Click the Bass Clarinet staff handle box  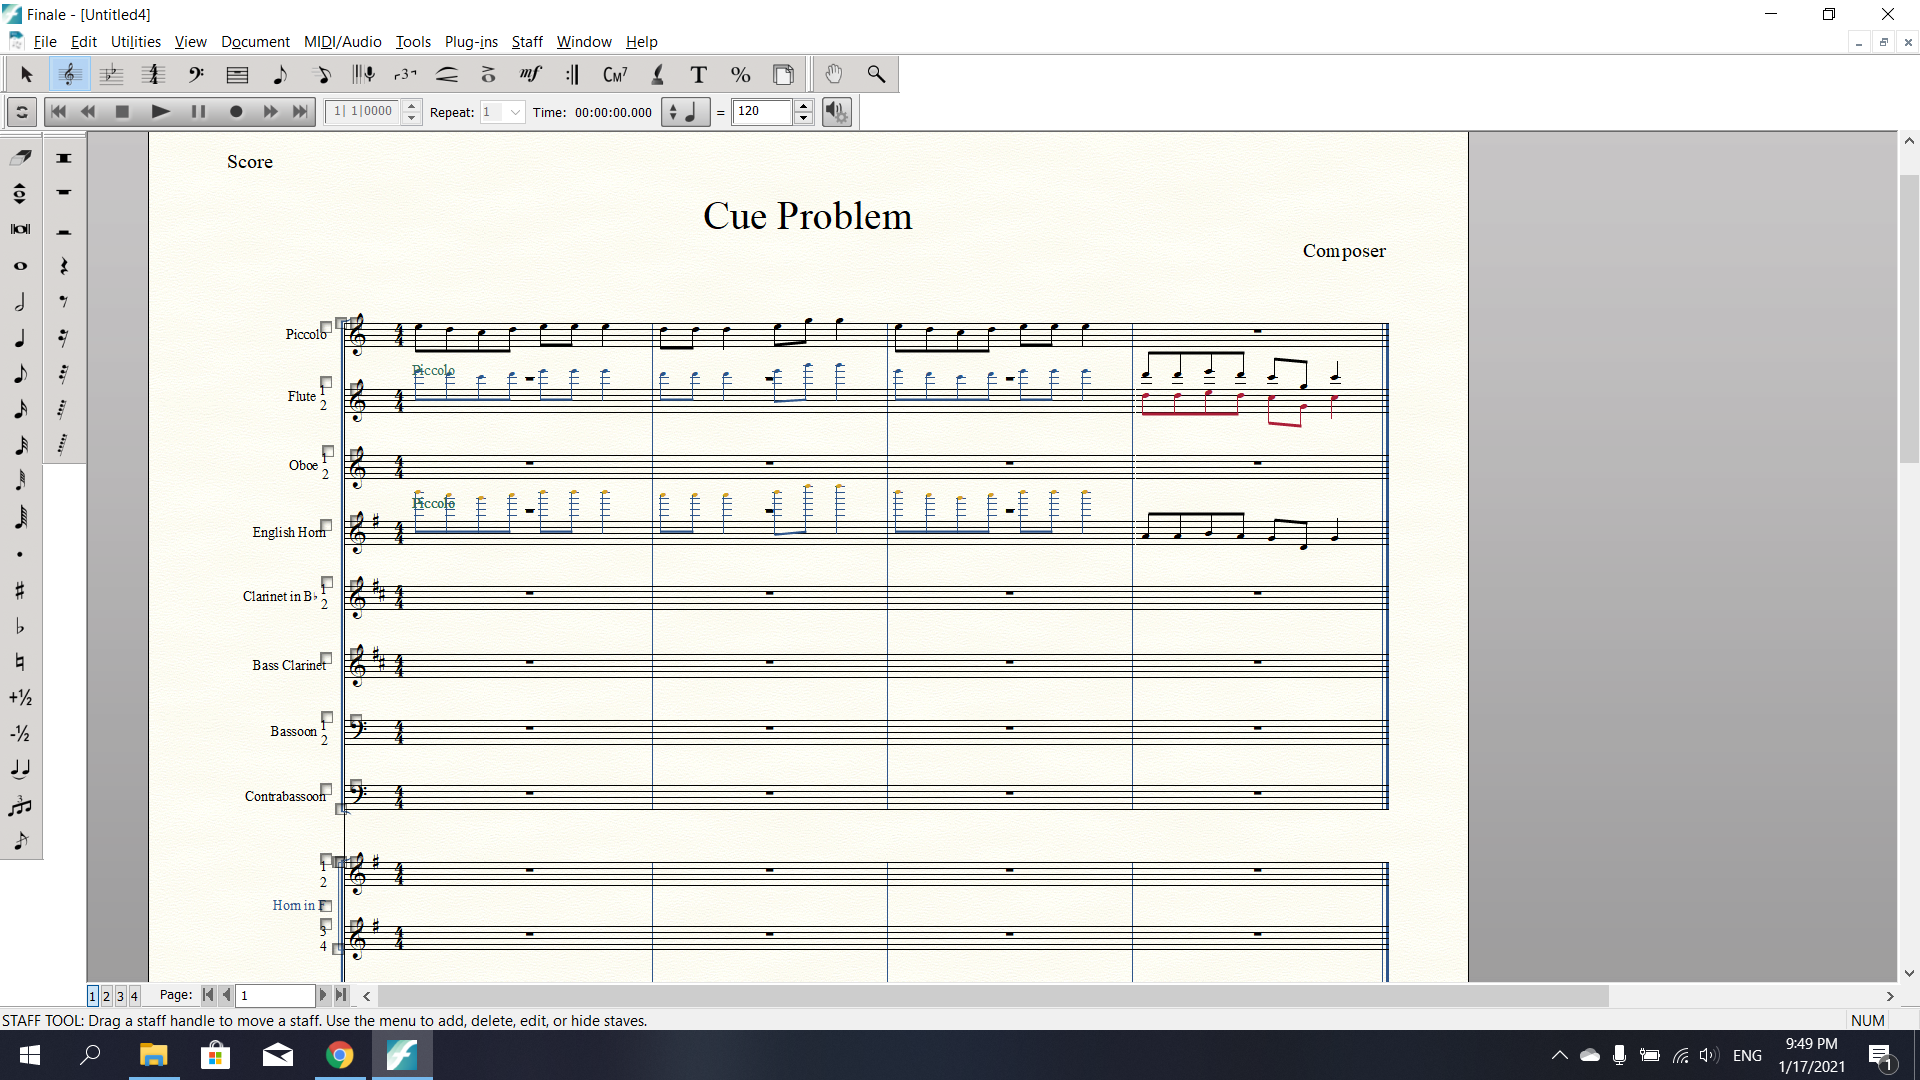326,659
